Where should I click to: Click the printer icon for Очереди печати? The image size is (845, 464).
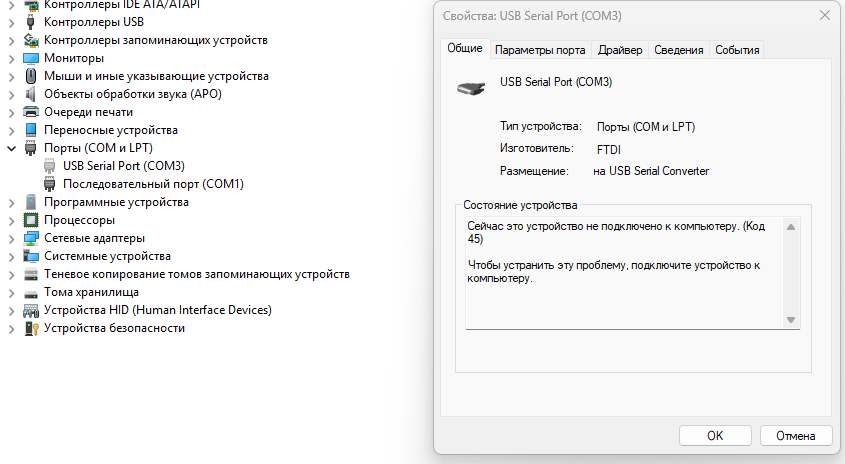pos(31,112)
